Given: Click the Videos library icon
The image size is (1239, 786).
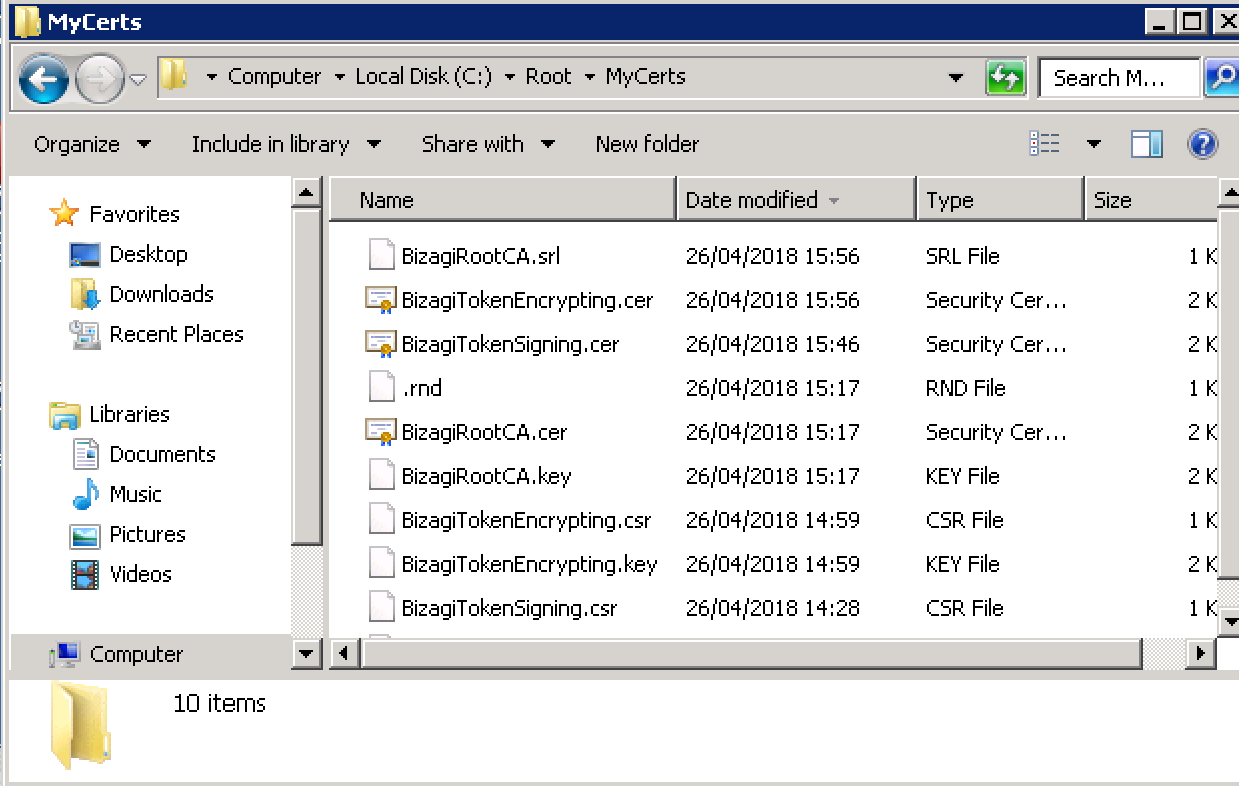Looking at the screenshot, I should [x=85, y=574].
